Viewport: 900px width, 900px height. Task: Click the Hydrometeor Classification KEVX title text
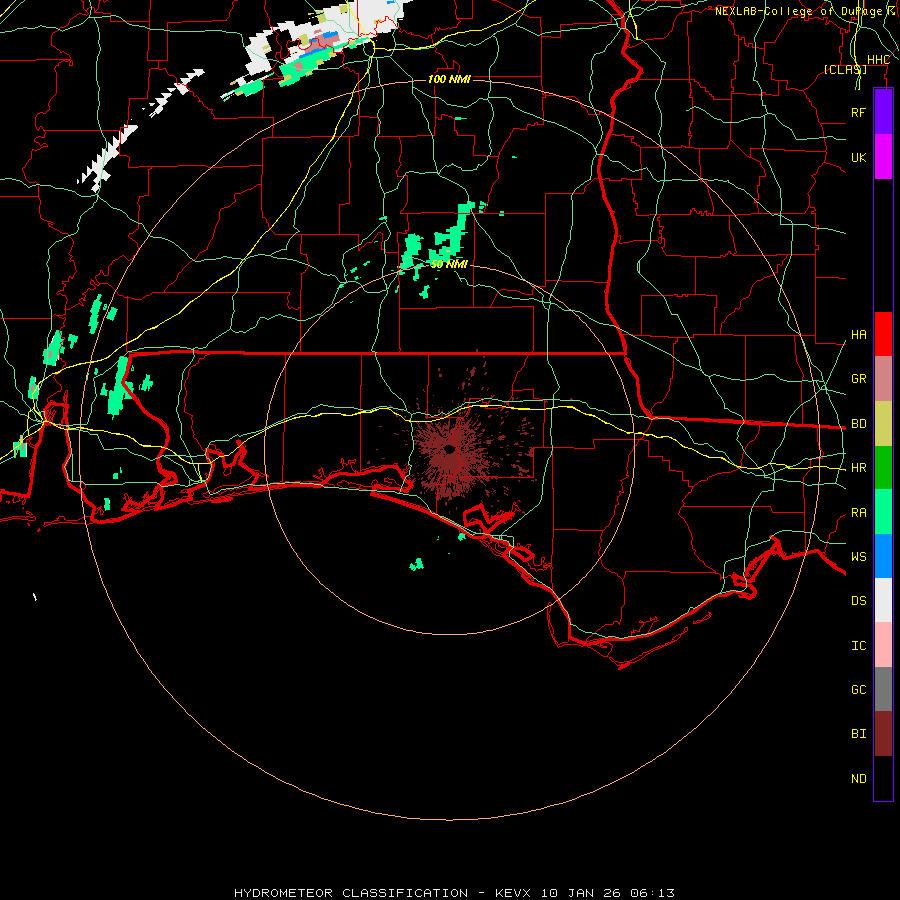454,893
